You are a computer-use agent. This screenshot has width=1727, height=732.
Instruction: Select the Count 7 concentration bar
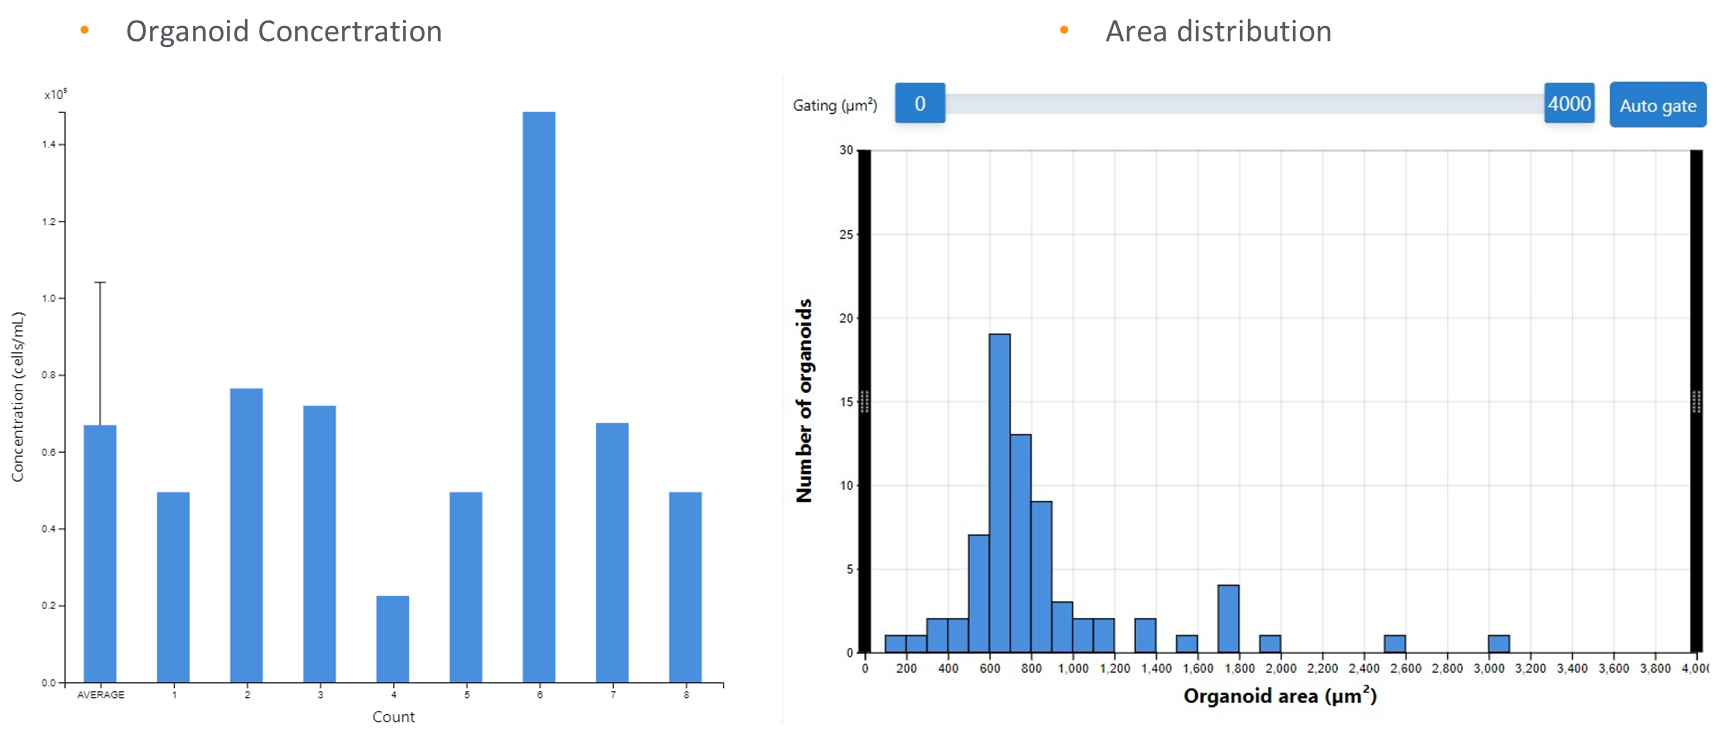tap(612, 552)
